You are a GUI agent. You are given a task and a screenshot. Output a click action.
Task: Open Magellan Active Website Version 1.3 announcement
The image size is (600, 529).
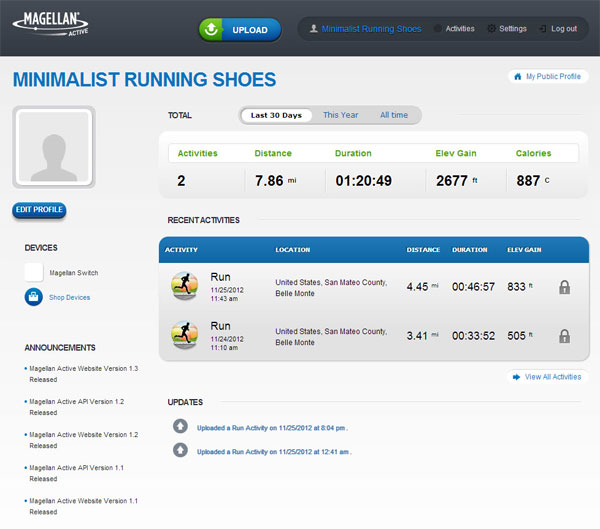coord(83,374)
